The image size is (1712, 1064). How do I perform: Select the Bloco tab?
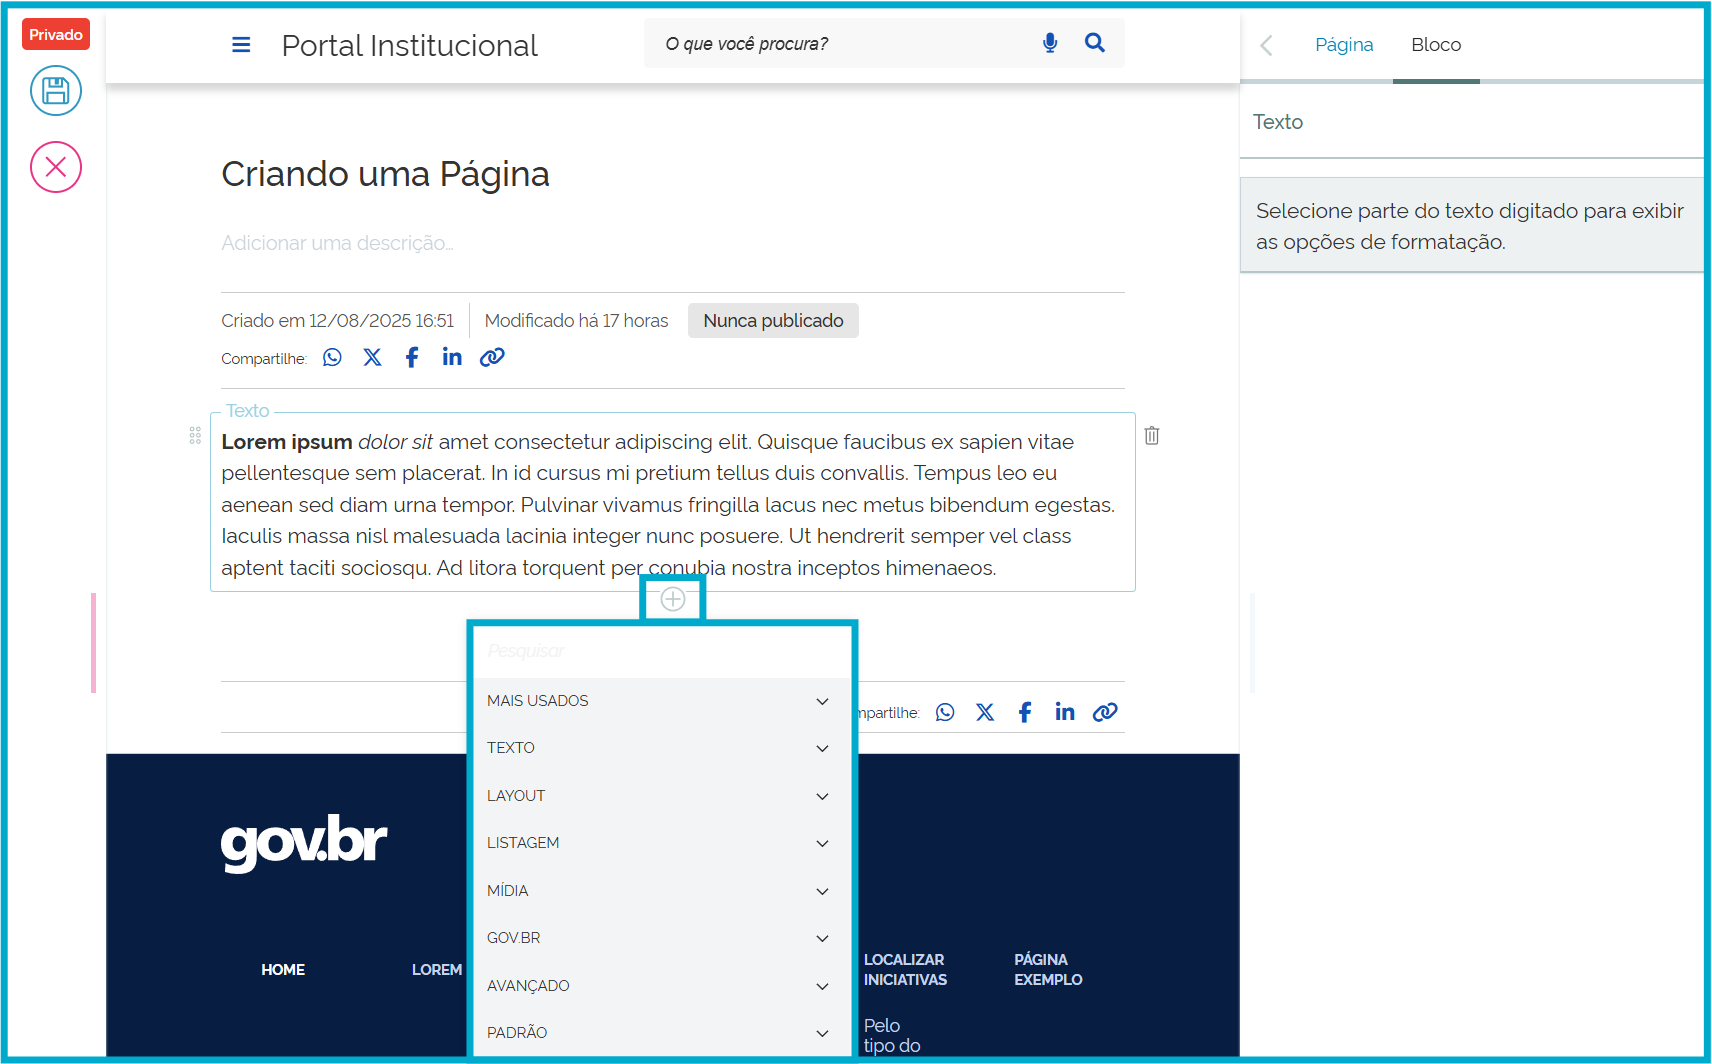coord(1436,44)
